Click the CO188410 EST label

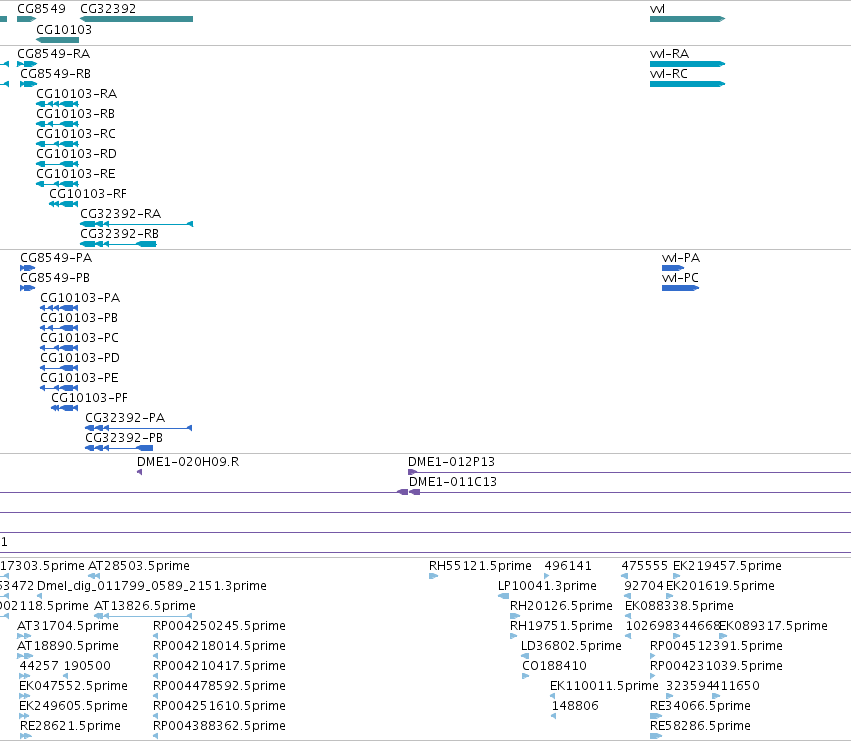tap(554, 666)
